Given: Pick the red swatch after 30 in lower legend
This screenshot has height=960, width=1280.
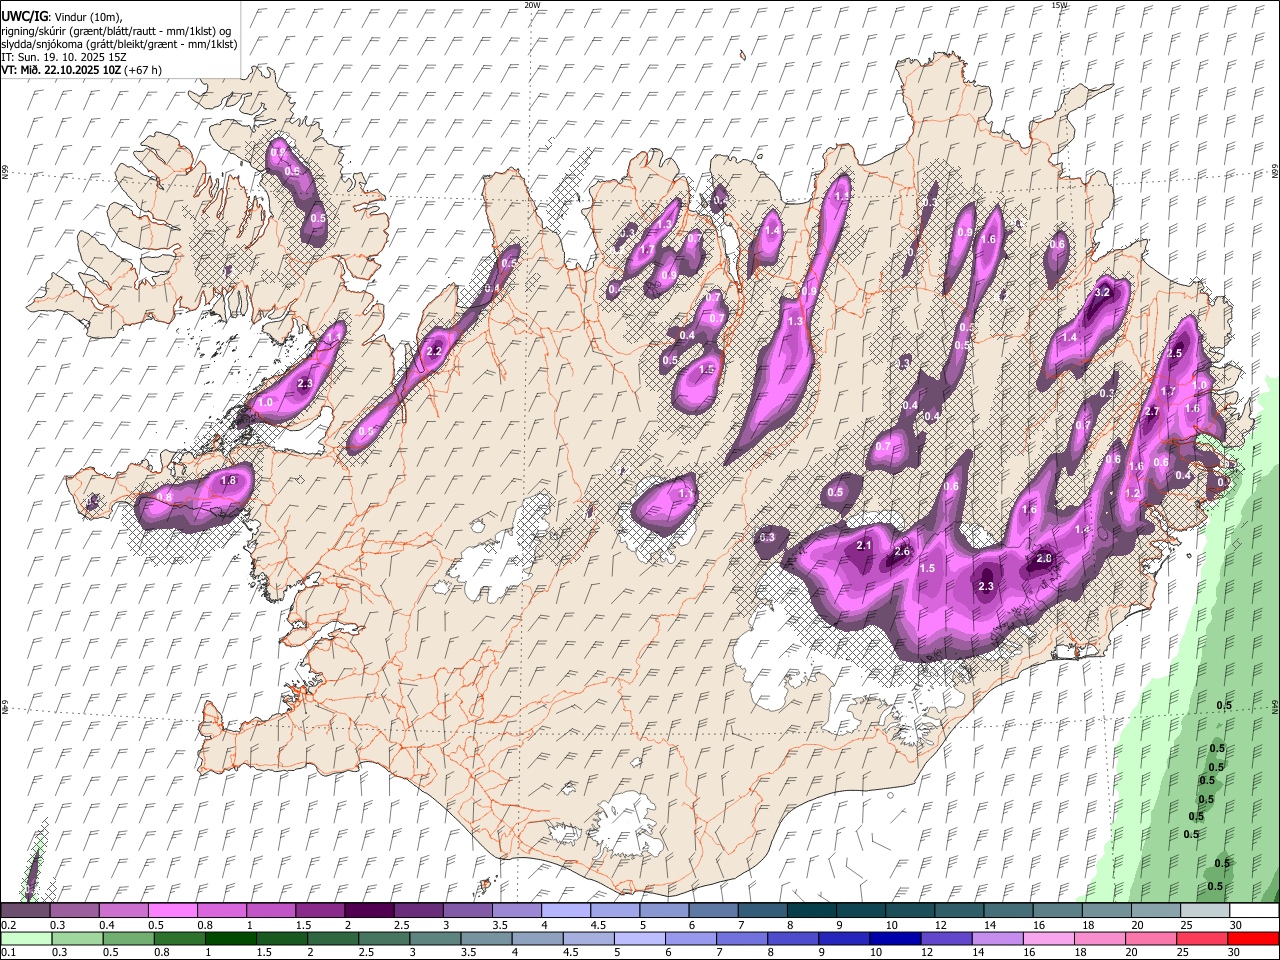Looking at the screenshot, I should (x=1254, y=938).
